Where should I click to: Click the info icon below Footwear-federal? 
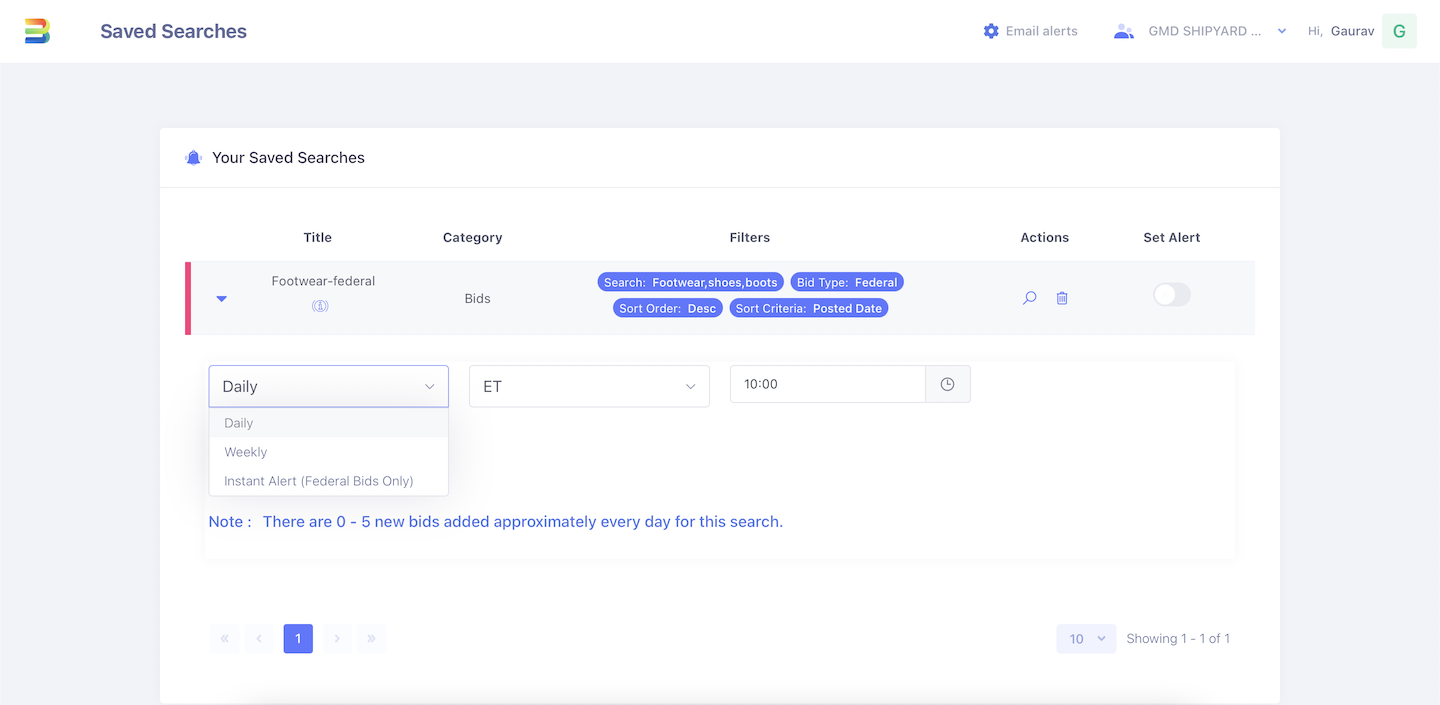[320, 305]
